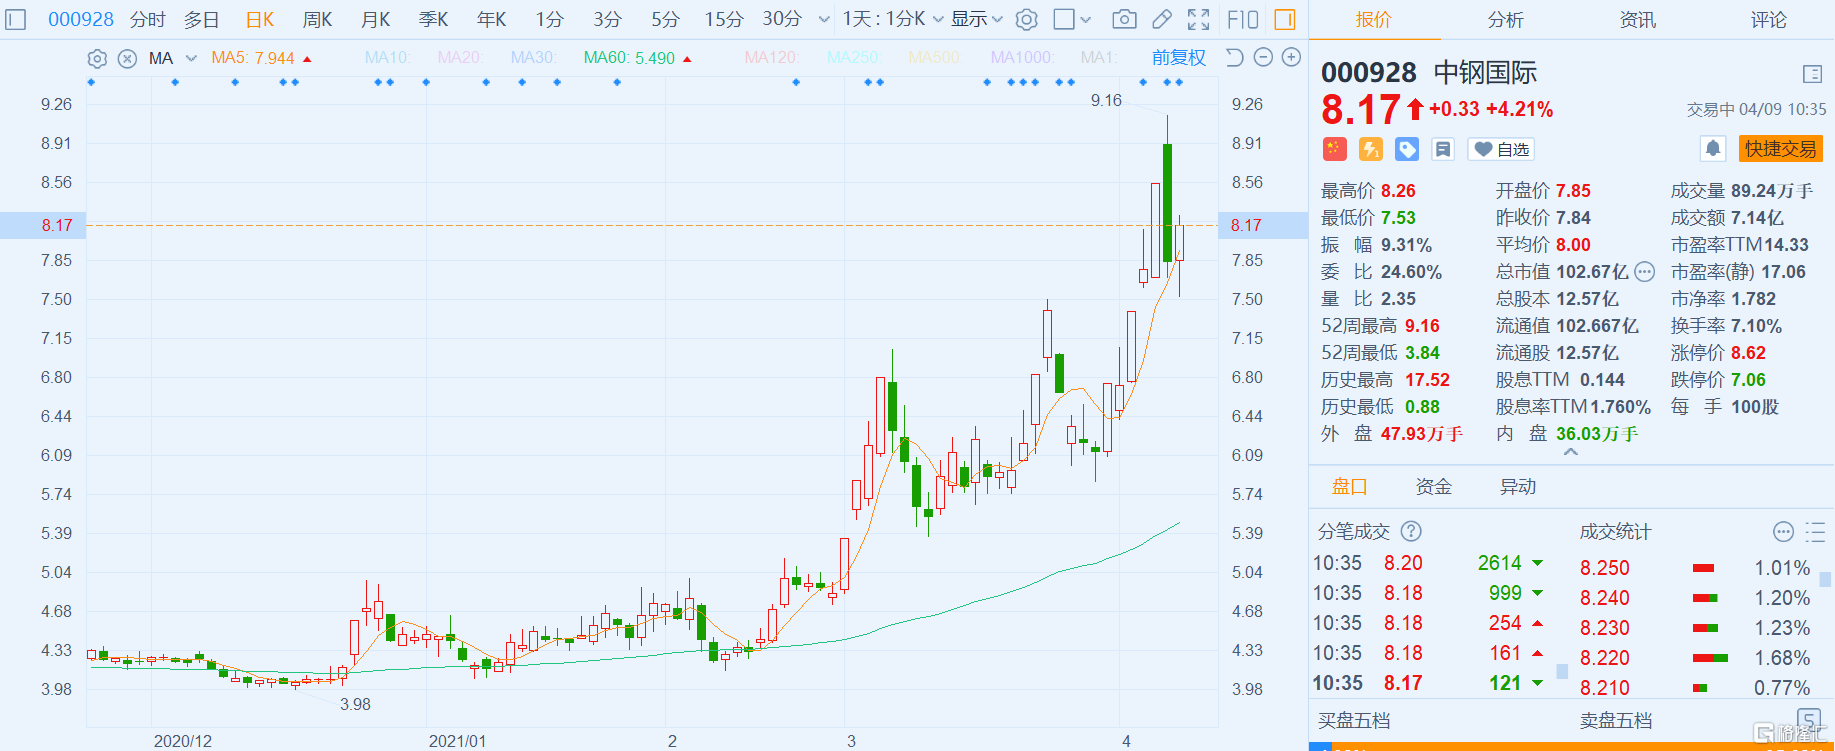
Task: Open the 资讯 news tab
Action: pyautogui.click(x=1637, y=19)
